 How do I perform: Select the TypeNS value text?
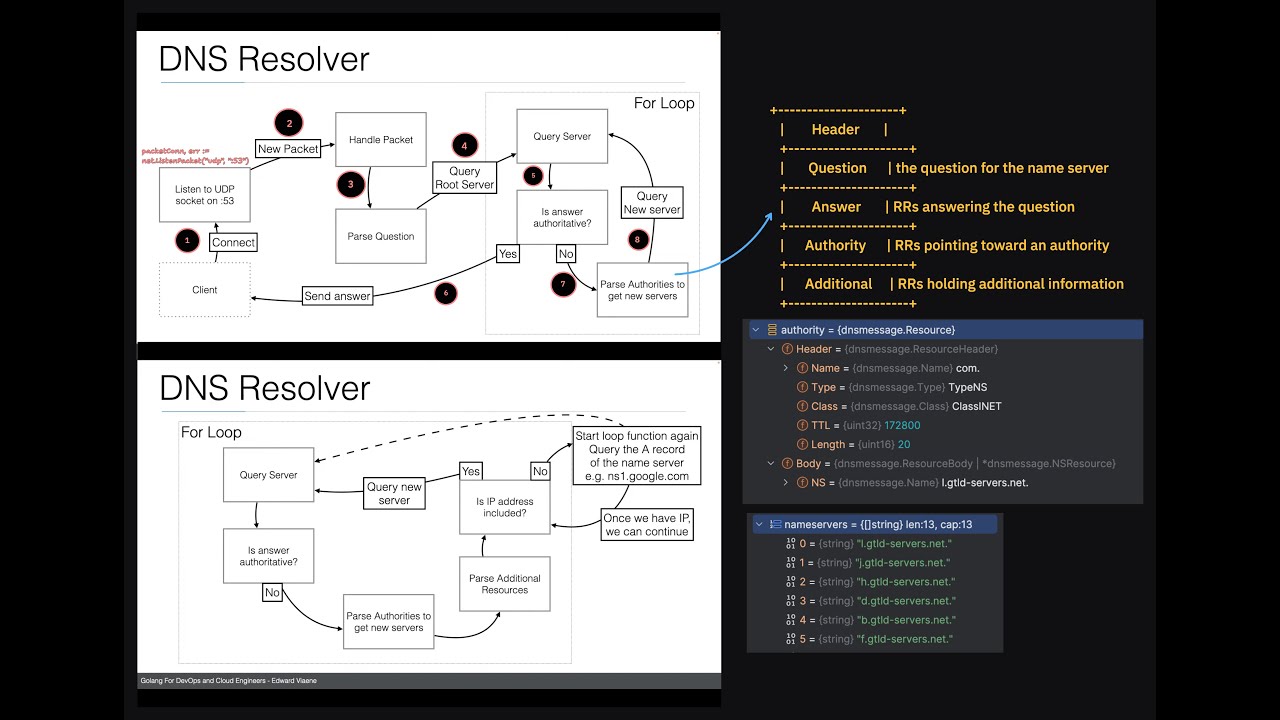click(968, 387)
